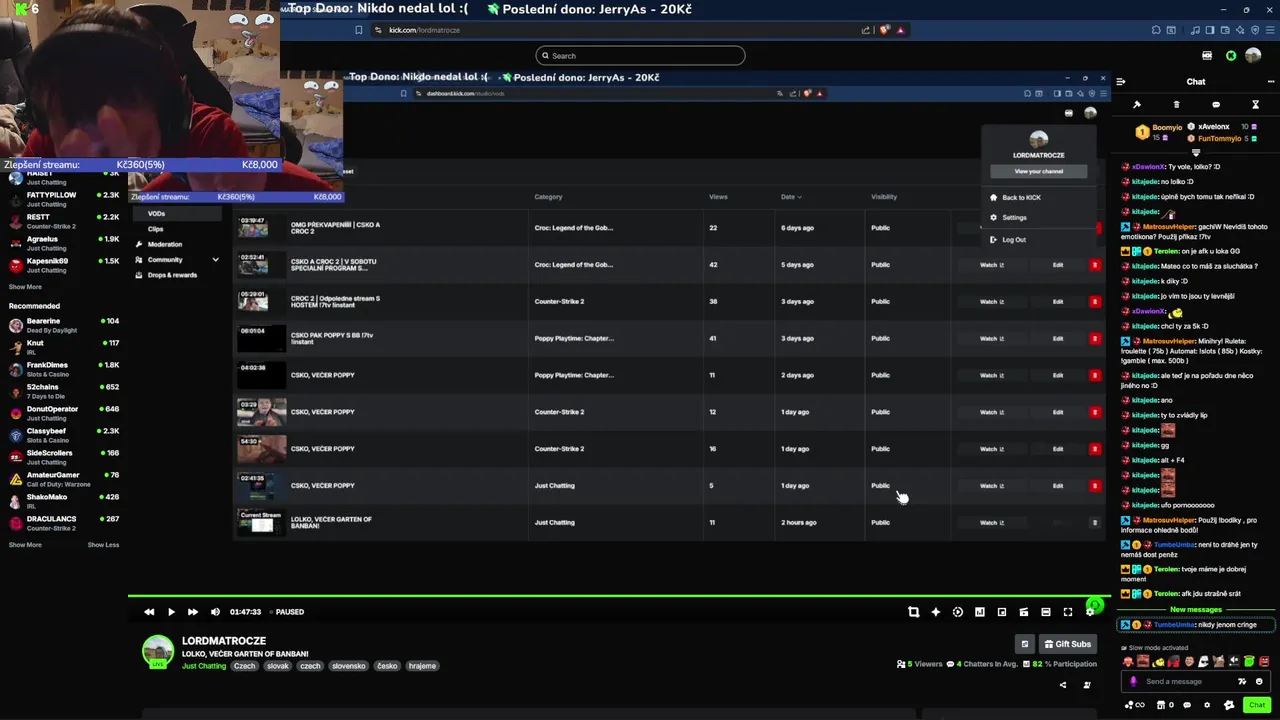Open the emoji picker smiley in message box
1280x720 pixels.
tap(1259, 681)
